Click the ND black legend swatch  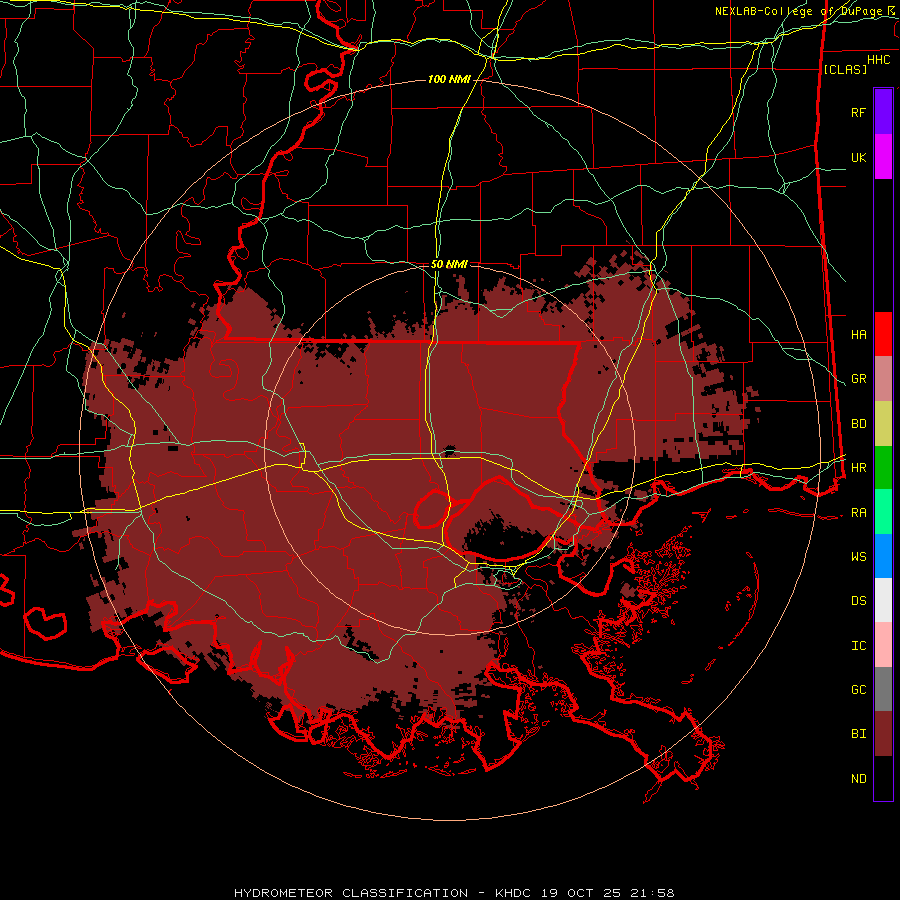click(x=883, y=778)
